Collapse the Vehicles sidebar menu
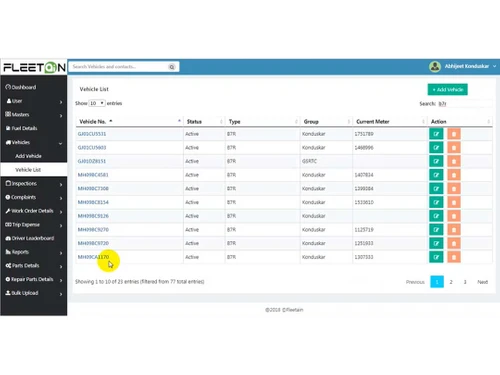This screenshot has width=500, height=375. coord(34,142)
